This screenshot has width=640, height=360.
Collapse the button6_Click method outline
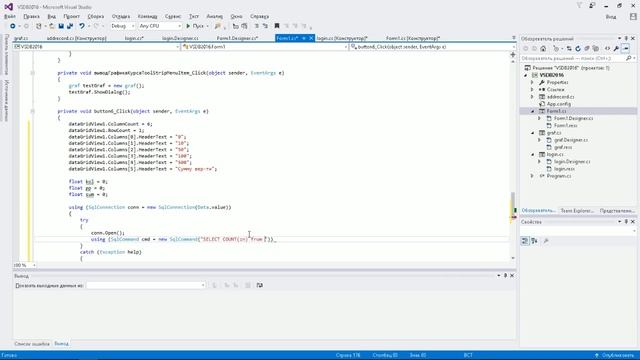[33, 111]
